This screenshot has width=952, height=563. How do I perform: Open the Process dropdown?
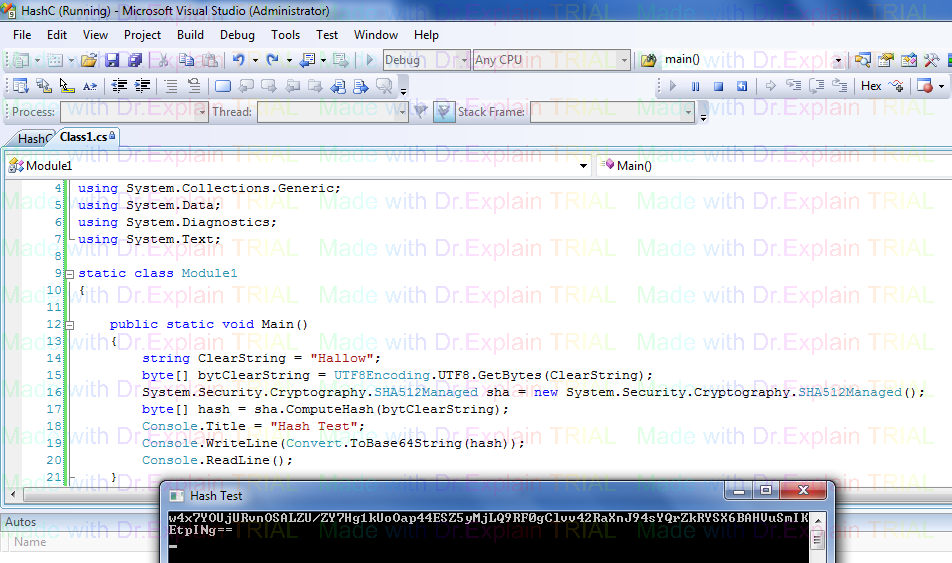tap(202, 112)
